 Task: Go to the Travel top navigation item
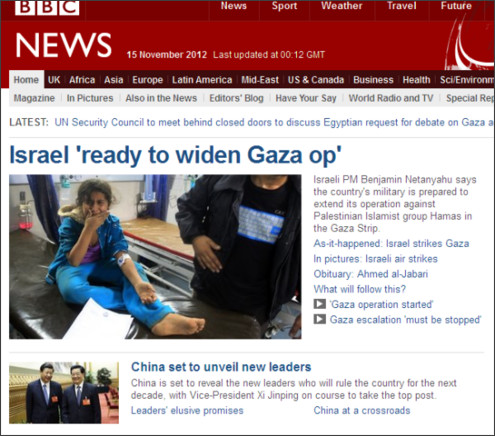point(402,6)
